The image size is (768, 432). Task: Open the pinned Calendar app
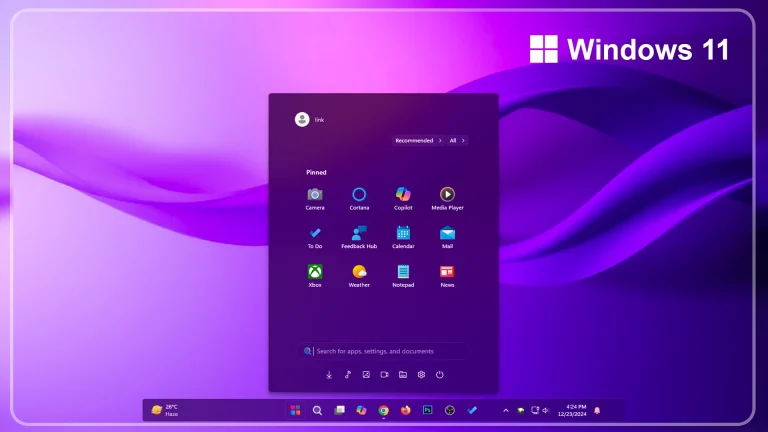tap(403, 233)
